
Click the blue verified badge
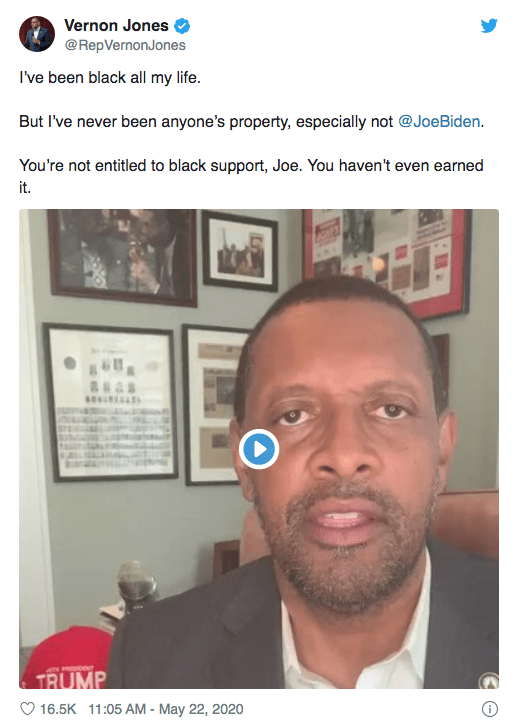[x=182, y=26]
